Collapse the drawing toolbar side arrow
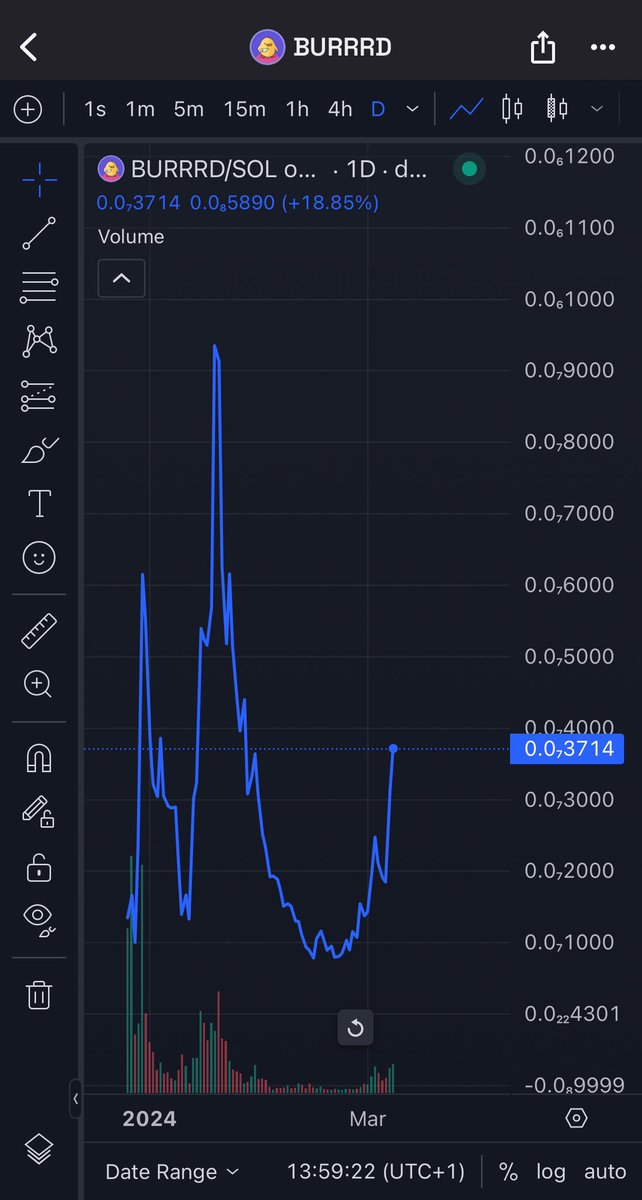The image size is (642, 1200). 76,1098
